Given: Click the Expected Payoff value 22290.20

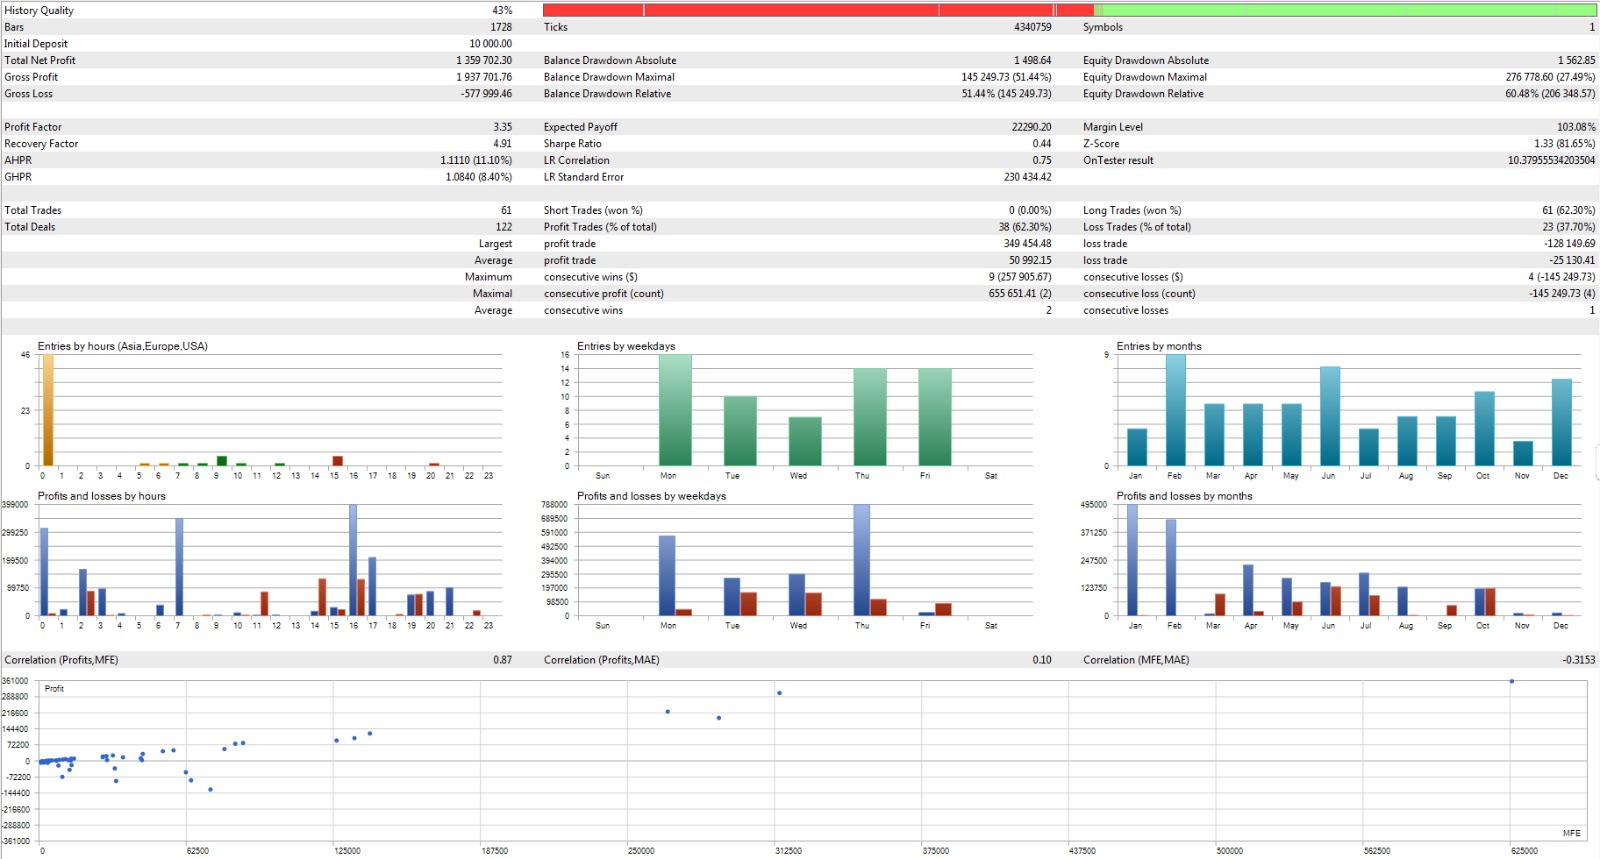Looking at the screenshot, I should tap(1031, 127).
